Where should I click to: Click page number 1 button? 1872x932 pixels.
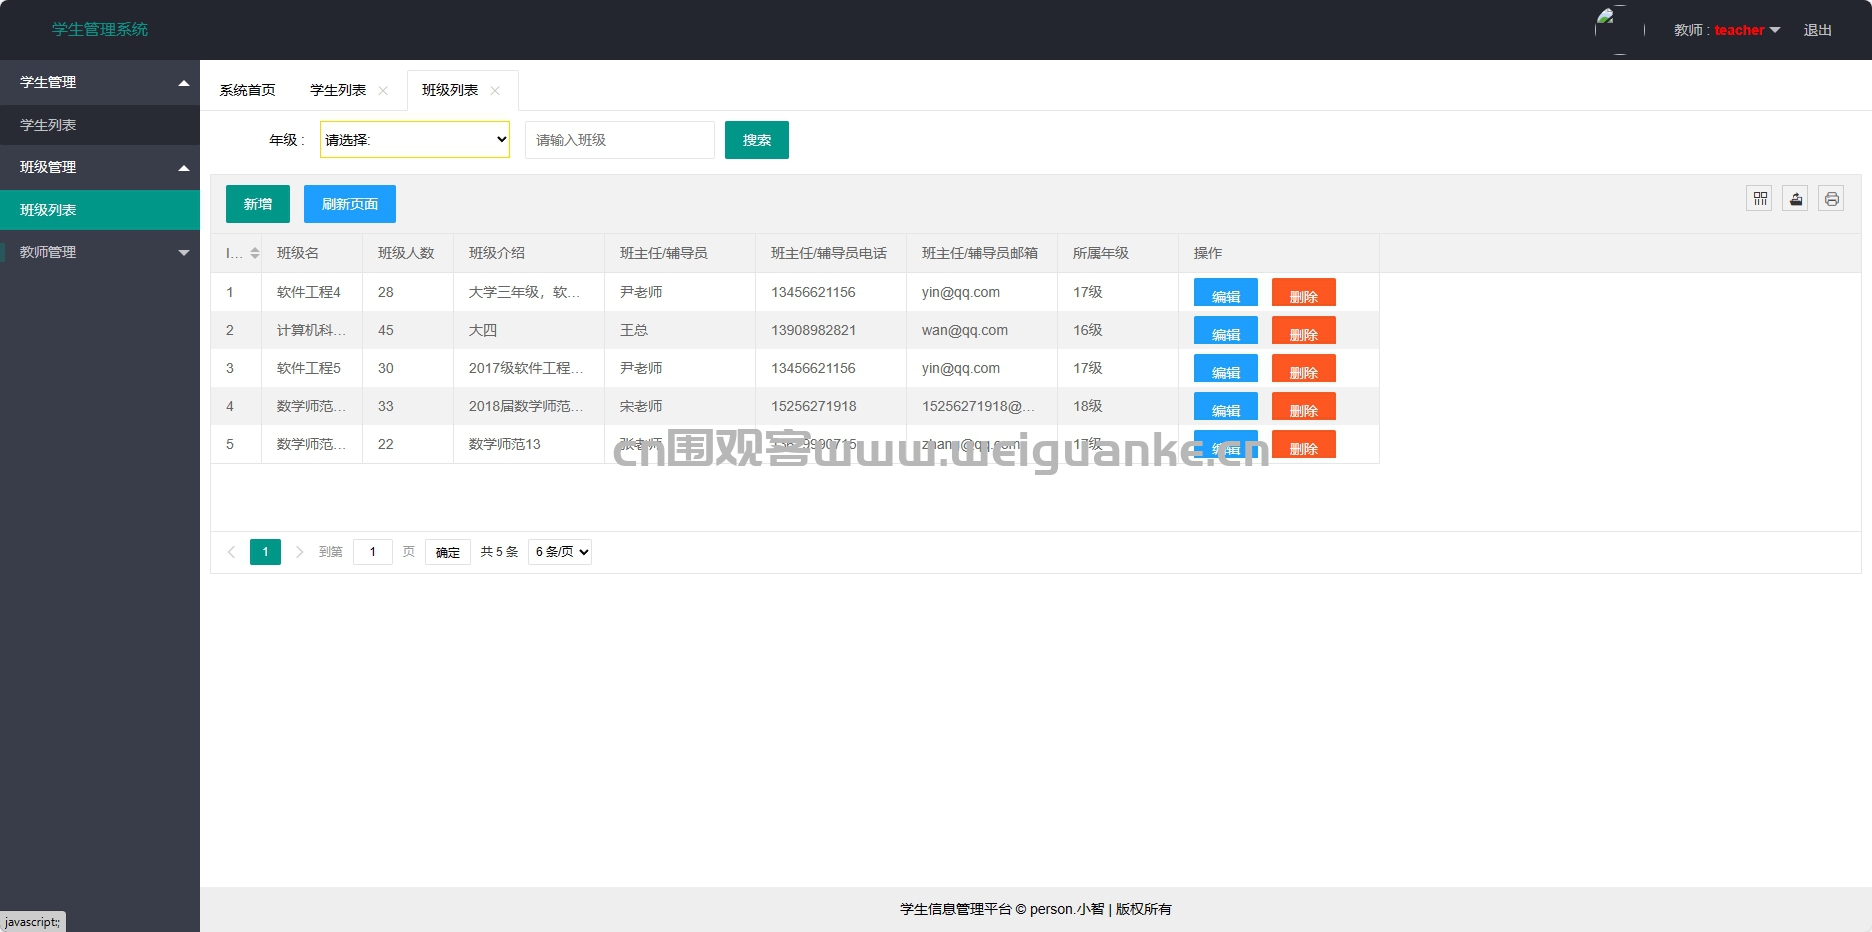click(265, 552)
